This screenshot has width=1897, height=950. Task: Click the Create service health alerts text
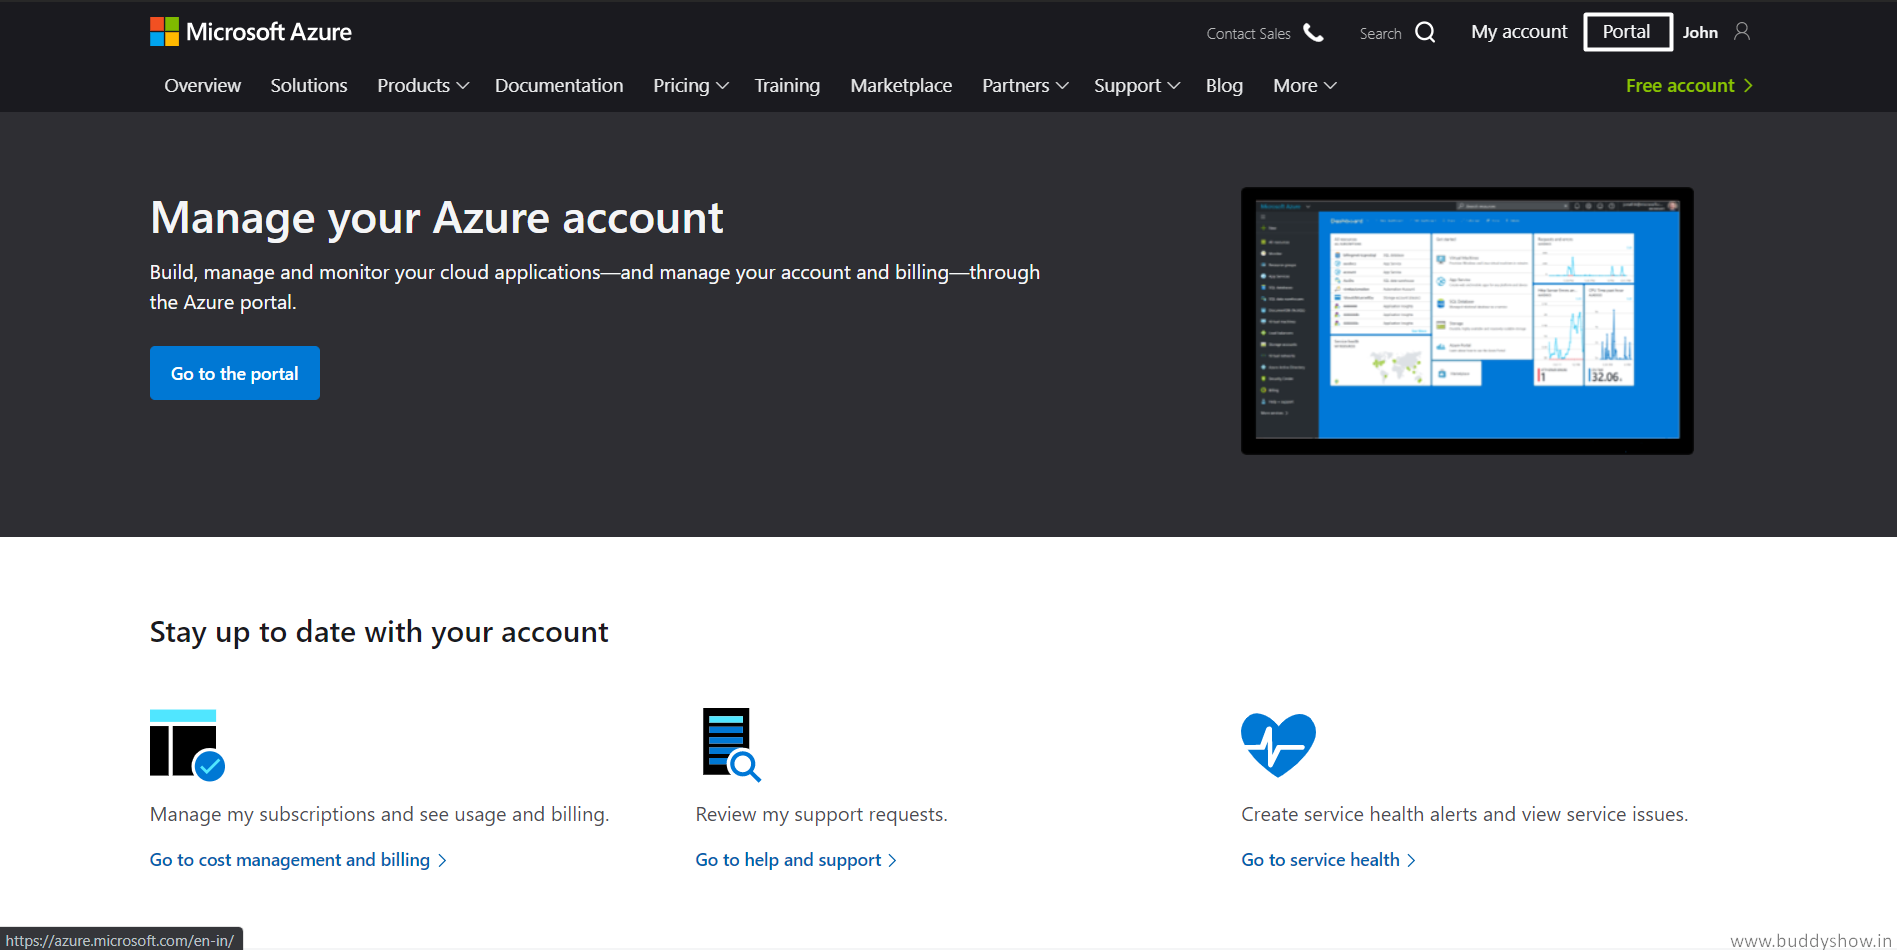point(1465,815)
